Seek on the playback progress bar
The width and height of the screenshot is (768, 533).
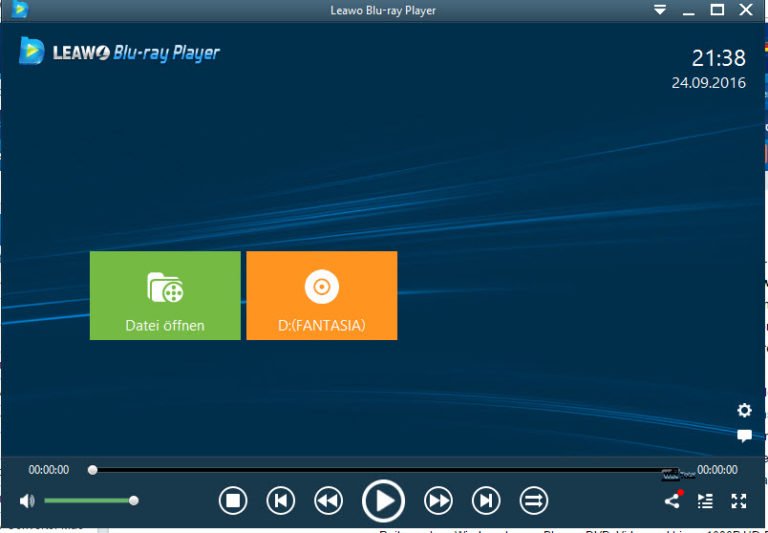pos(384,470)
